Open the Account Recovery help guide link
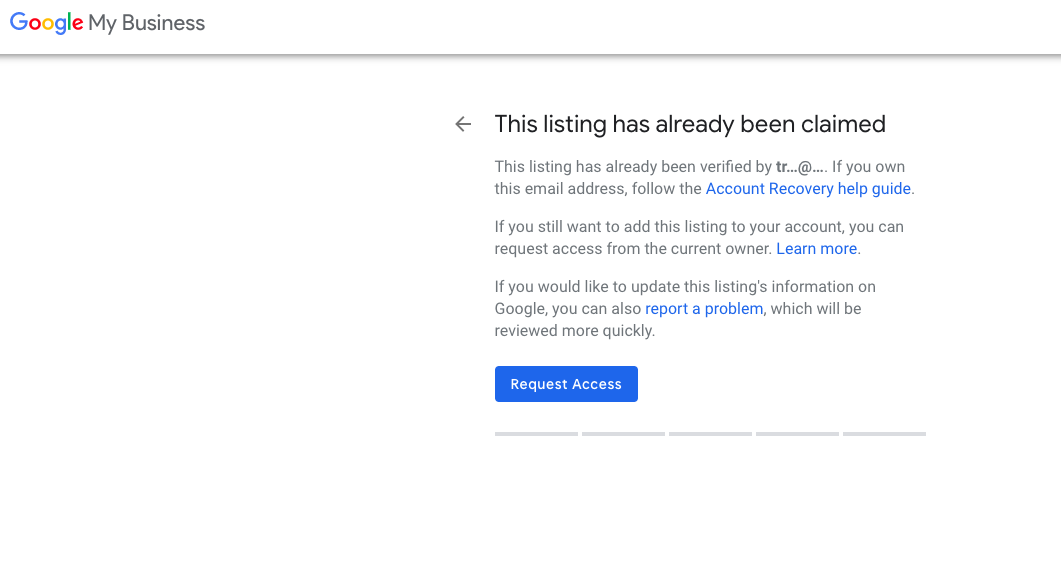Image resolution: width=1061 pixels, height=572 pixels. coord(808,189)
